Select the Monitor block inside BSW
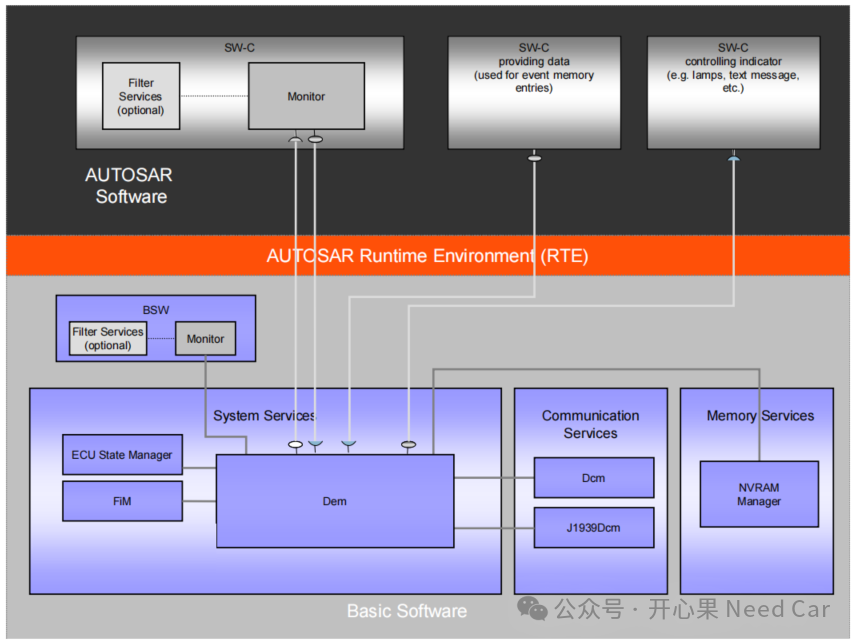This screenshot has height=643, width=856. pos(205,338)
